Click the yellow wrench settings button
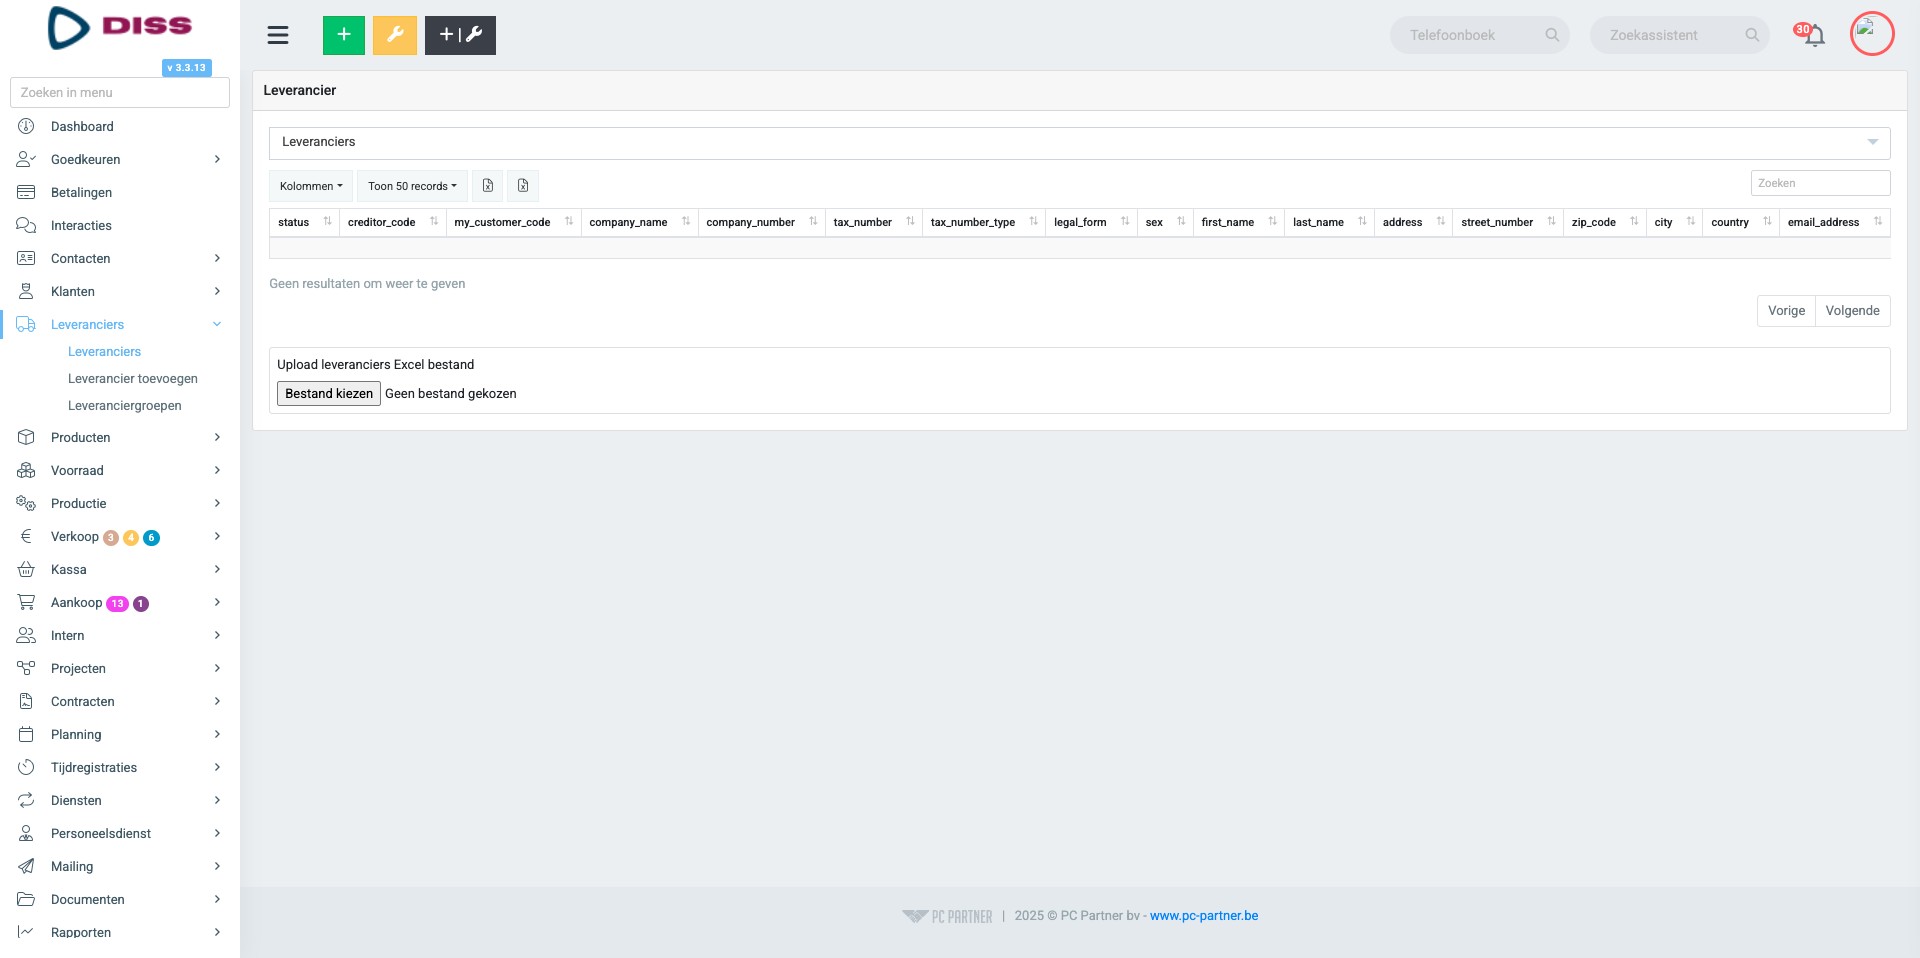Screen dimensions: 1920x958 click(x=395, y=35)
